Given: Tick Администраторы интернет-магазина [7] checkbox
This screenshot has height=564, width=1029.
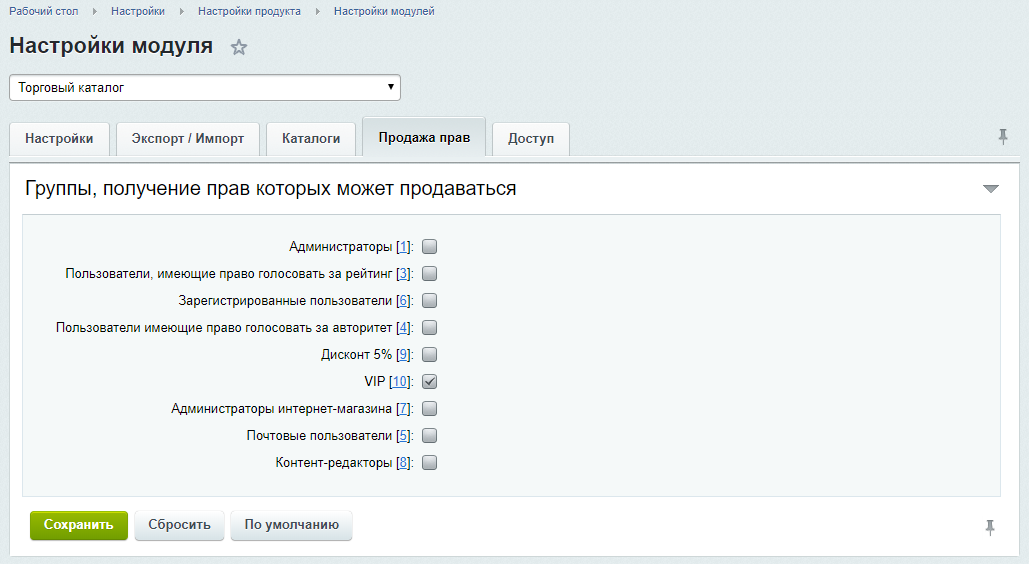Looking at the screenshot, I should coord(429,408).
